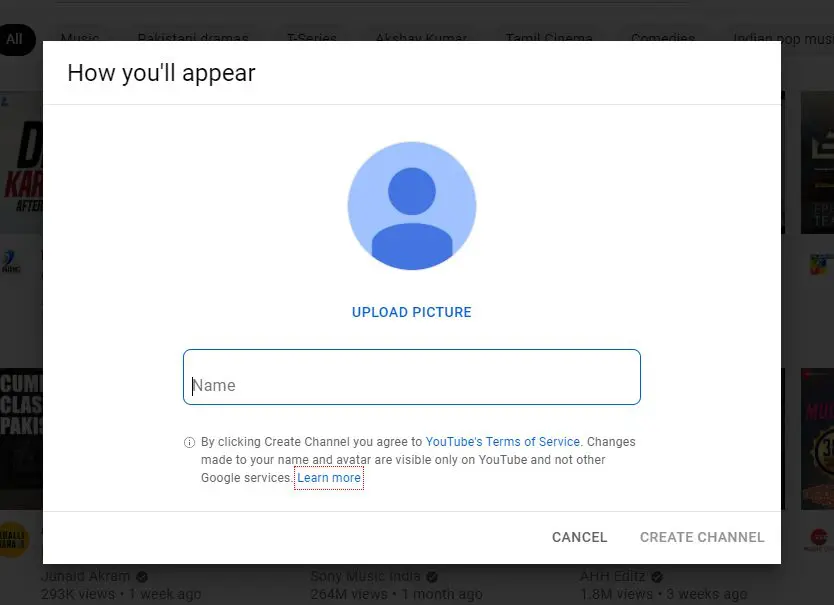
Task: Cancel the channel creation dialog
Action: coord(579,537)
